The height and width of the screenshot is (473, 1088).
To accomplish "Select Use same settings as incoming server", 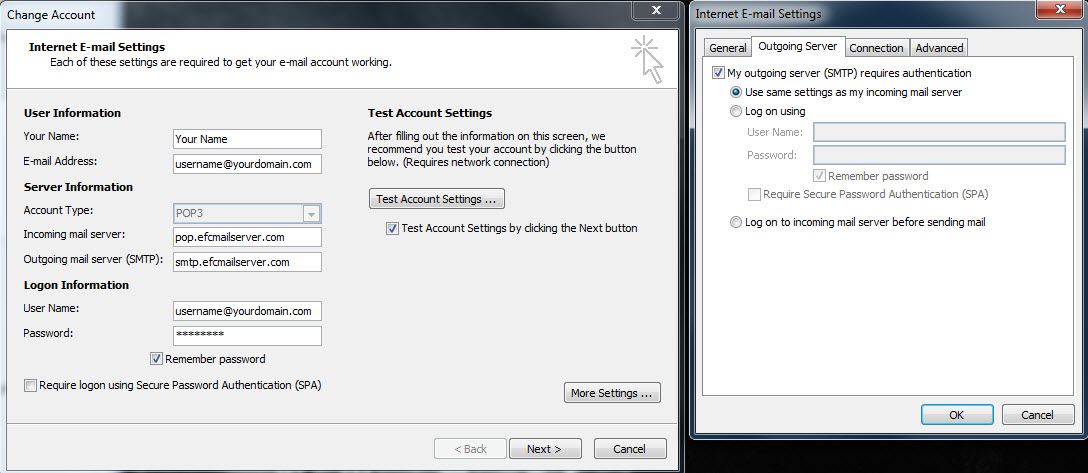I will [x=736, y=92].
